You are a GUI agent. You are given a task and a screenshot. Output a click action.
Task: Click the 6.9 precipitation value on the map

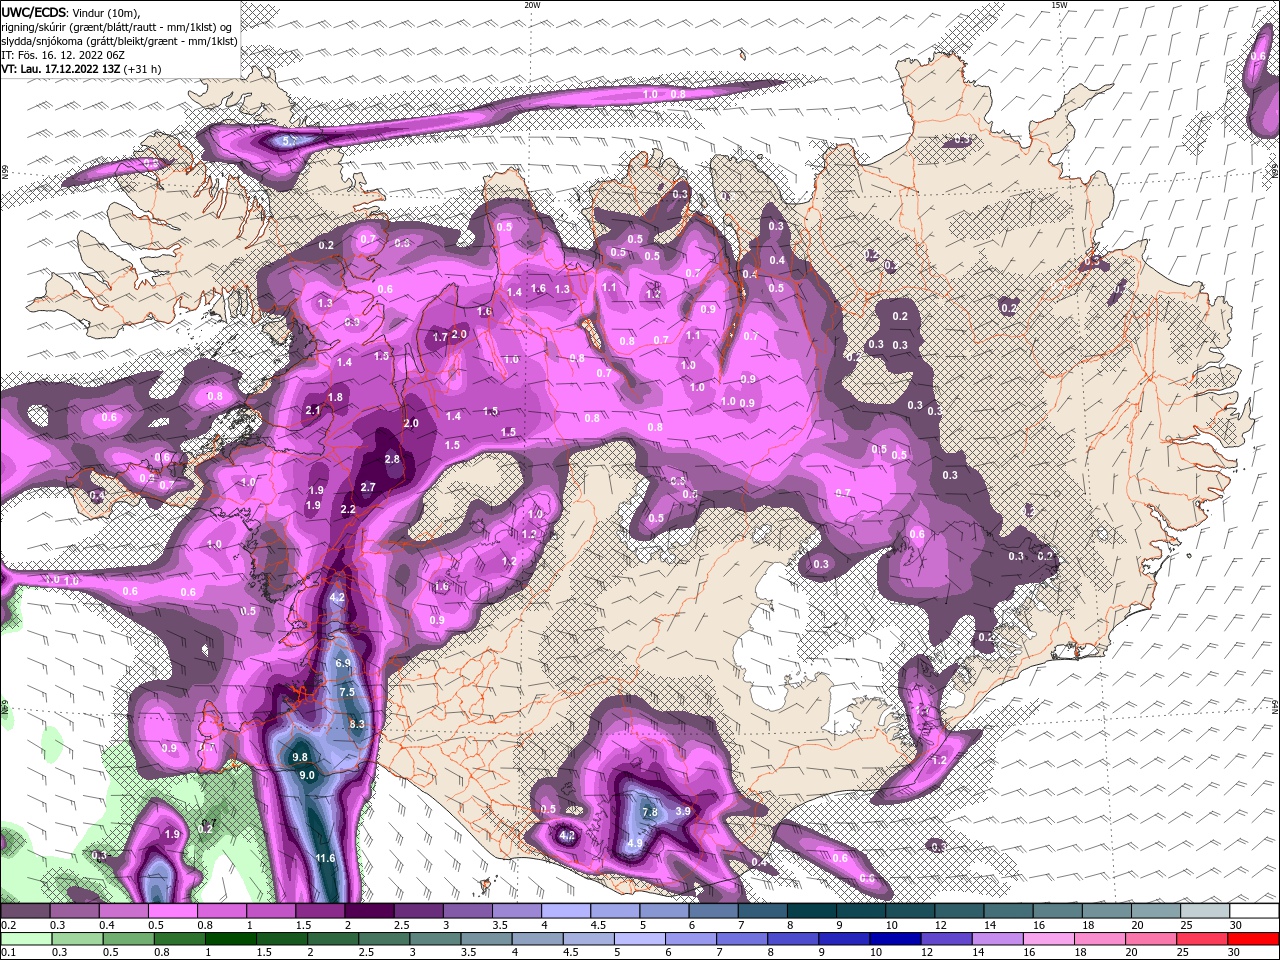(x=343, y=663)
